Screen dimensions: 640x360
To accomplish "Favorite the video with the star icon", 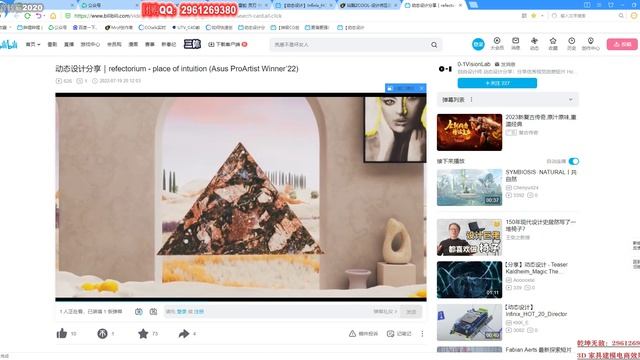I will (x=143, y=333).
